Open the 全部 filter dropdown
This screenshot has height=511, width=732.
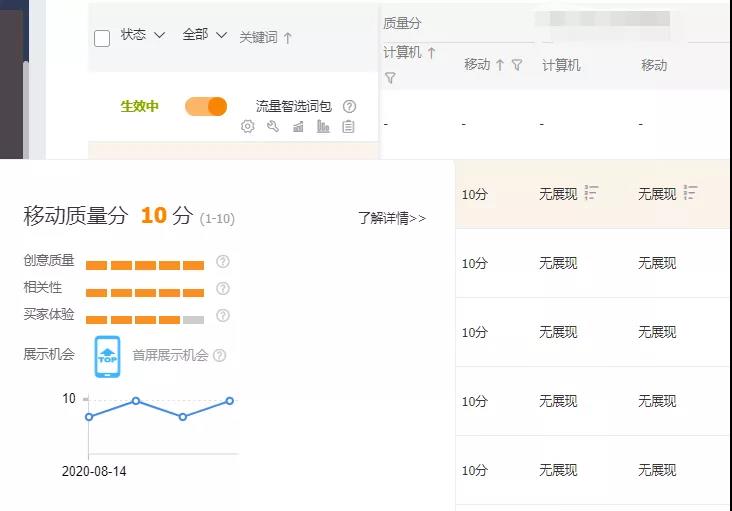[205, 35]
